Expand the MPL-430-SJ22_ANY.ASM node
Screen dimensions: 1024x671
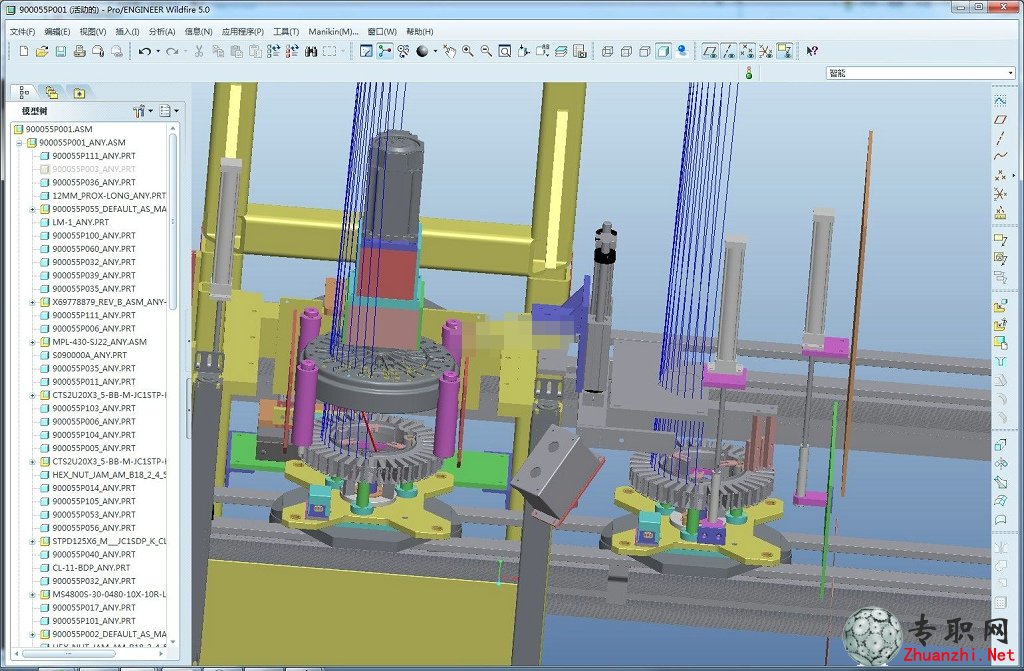click(x=32, y=342)
